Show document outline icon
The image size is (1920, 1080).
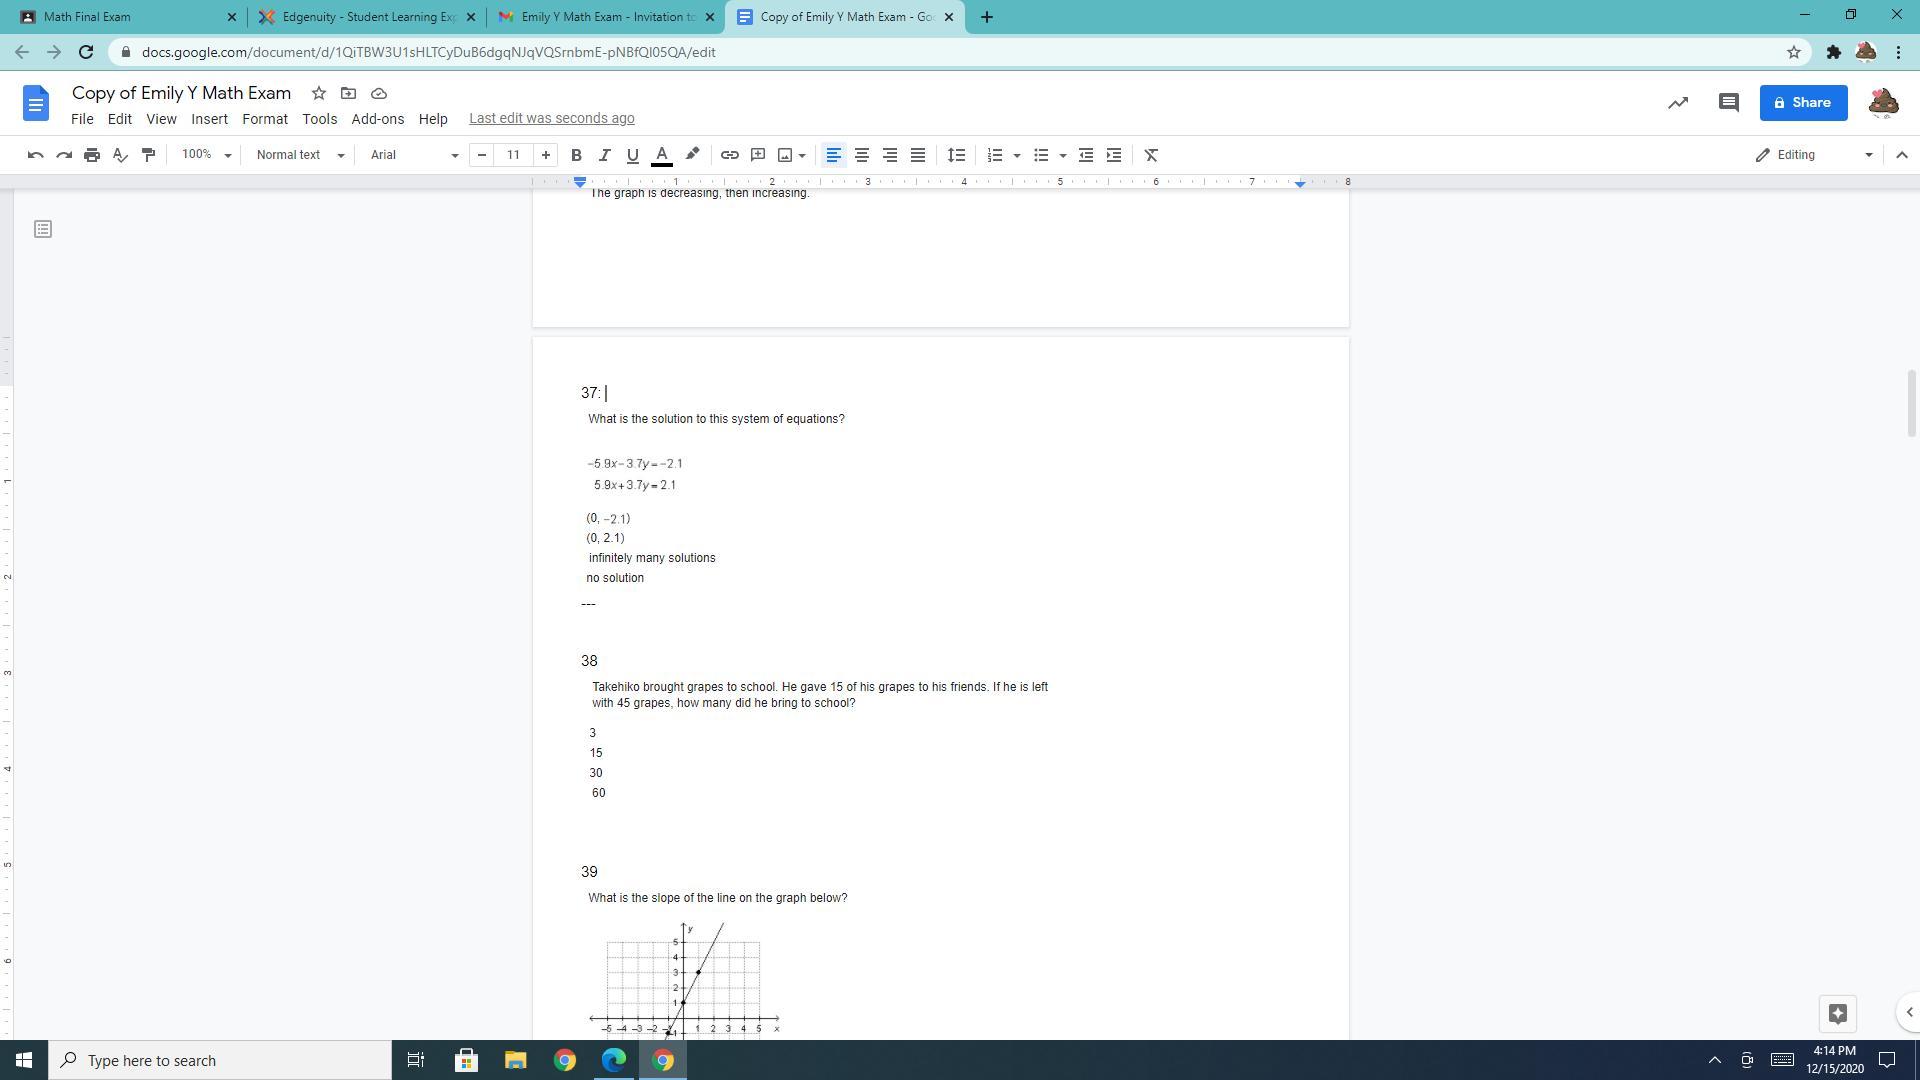(42, 229)
